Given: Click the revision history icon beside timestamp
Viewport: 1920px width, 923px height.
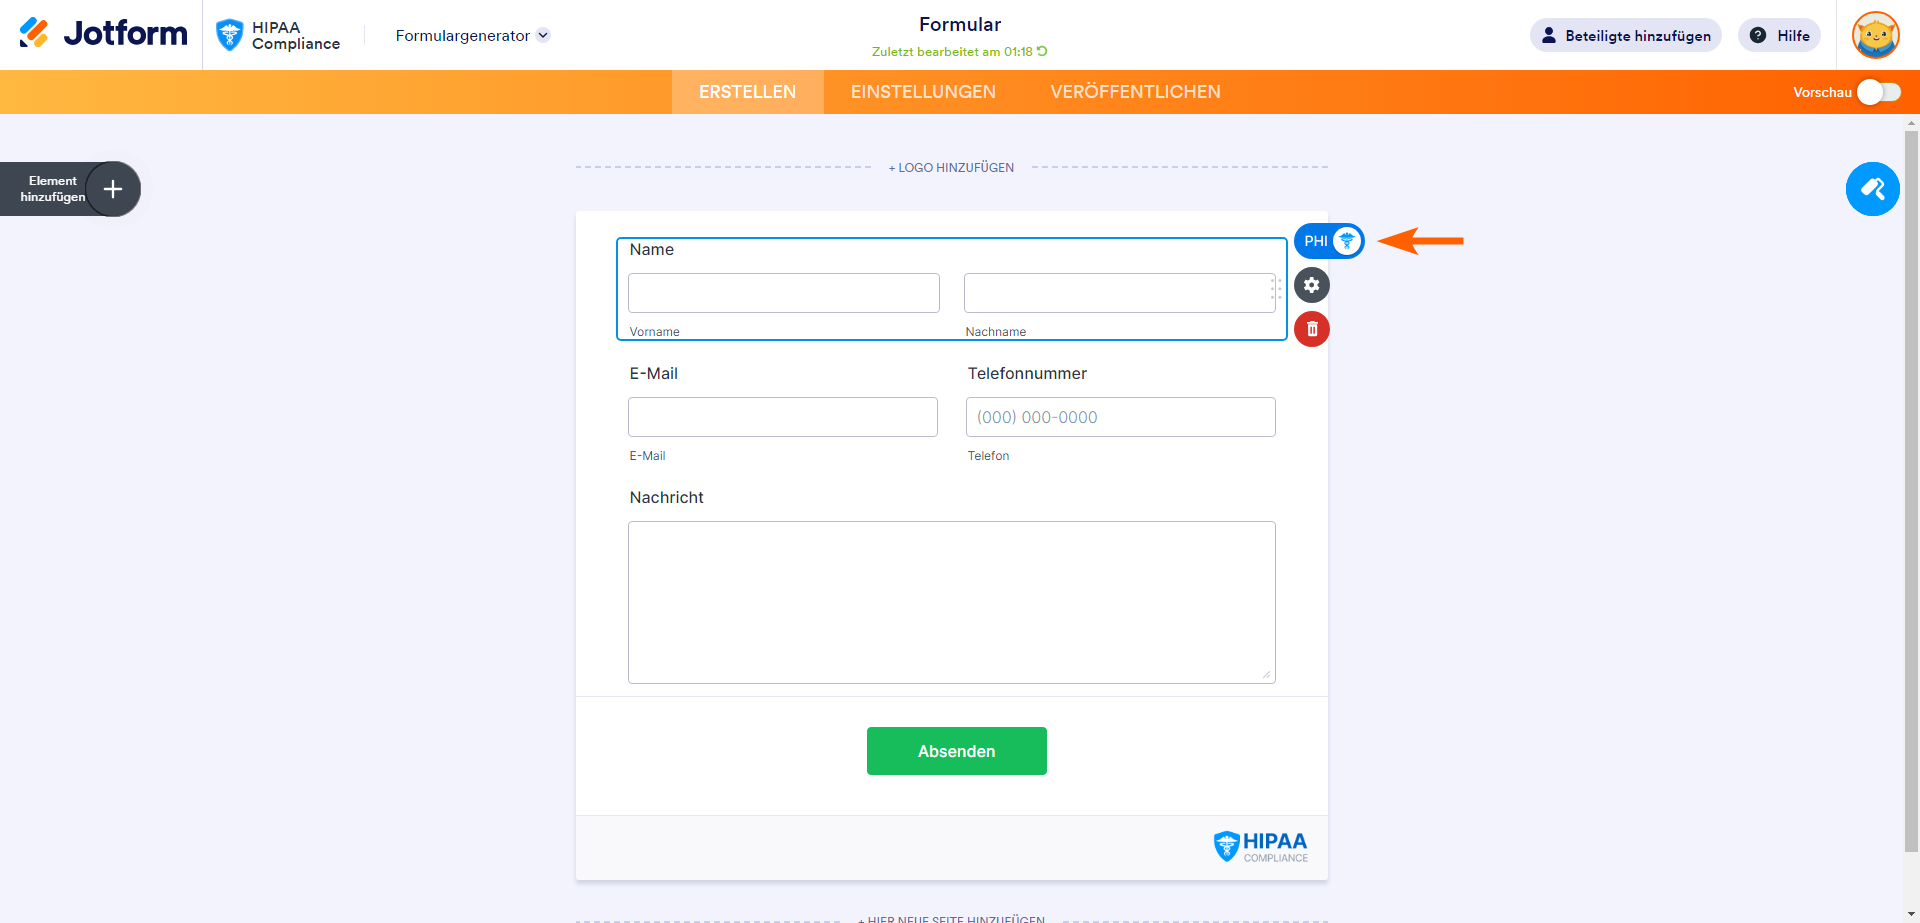Looking at the screenshot, I should tap(1042, 51).
